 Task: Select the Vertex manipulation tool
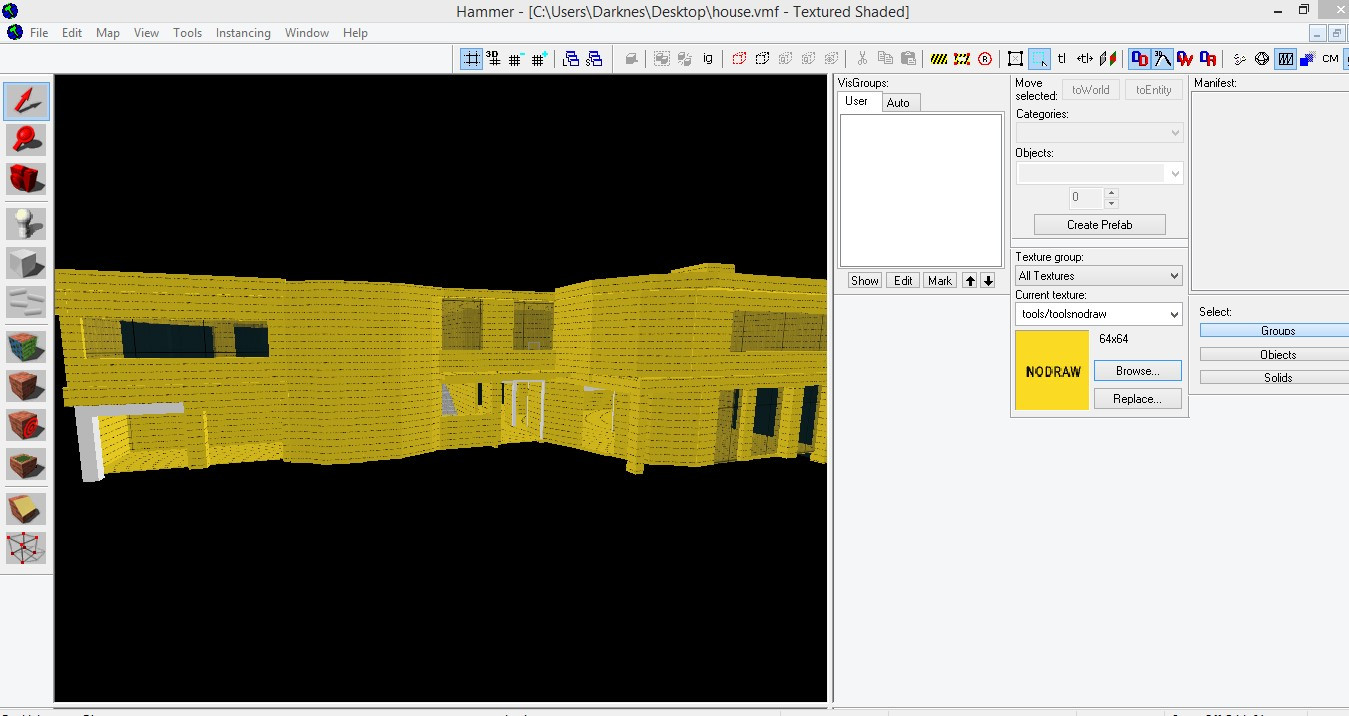26,547
